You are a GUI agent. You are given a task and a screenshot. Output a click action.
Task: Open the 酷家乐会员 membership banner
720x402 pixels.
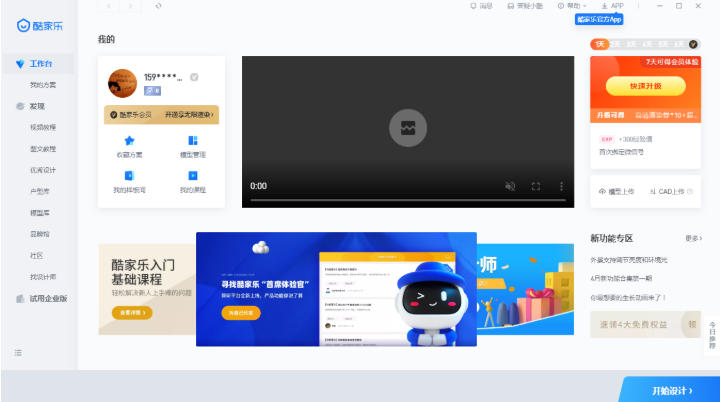pos(161,115)
